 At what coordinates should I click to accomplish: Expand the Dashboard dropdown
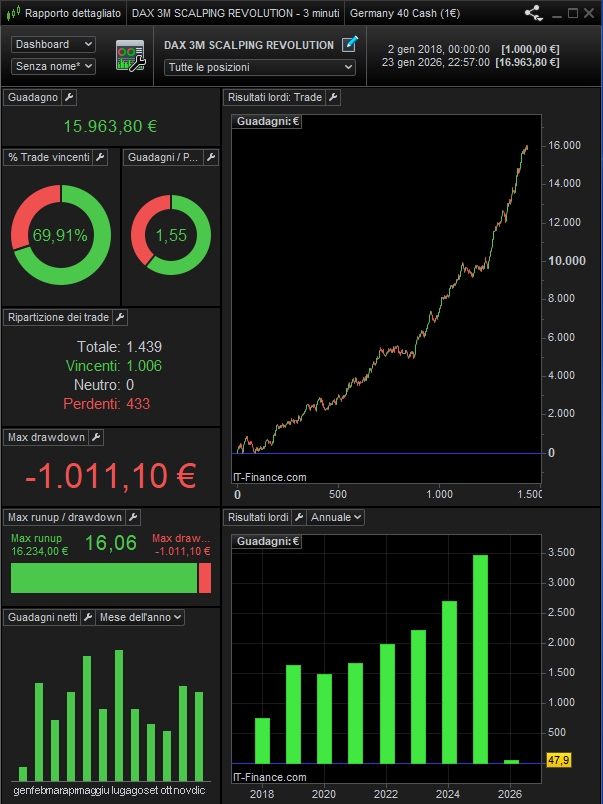tap(54, 45)
